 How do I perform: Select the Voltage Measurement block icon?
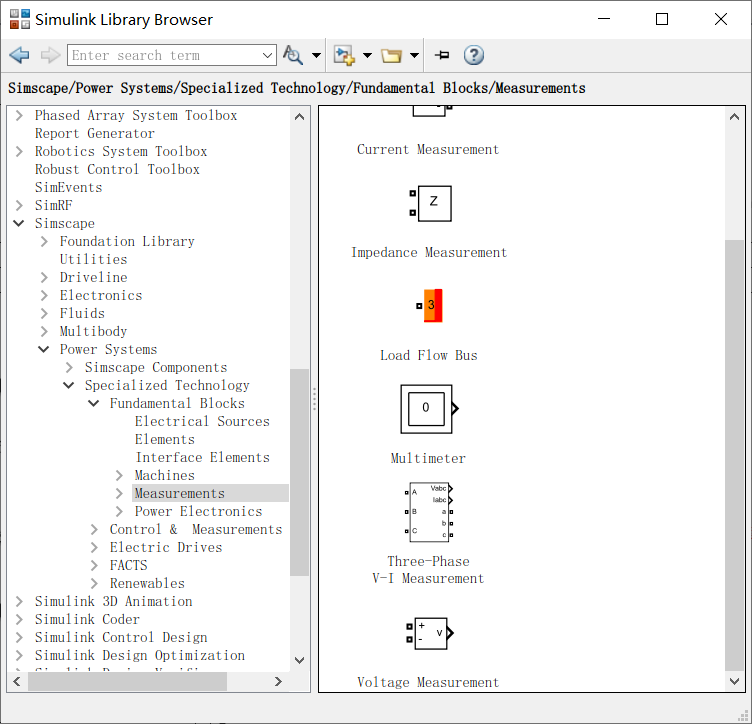point(429,633)
